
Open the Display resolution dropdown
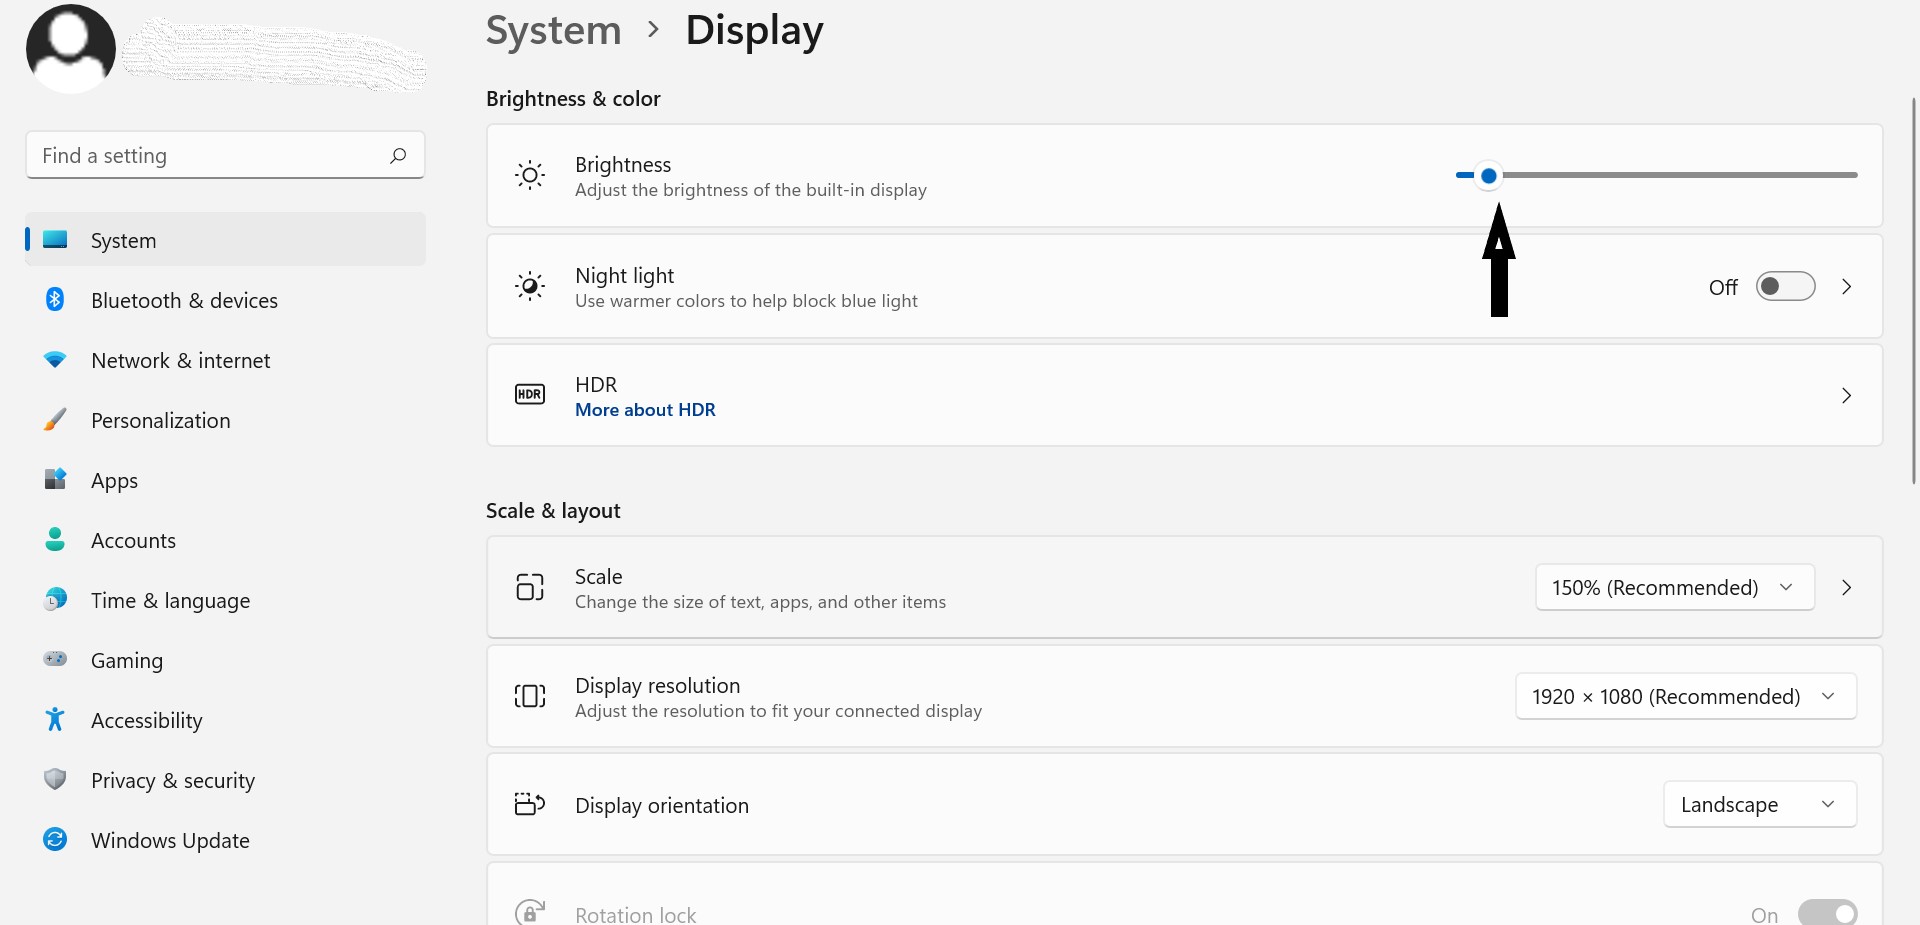tap(1685, 696)
